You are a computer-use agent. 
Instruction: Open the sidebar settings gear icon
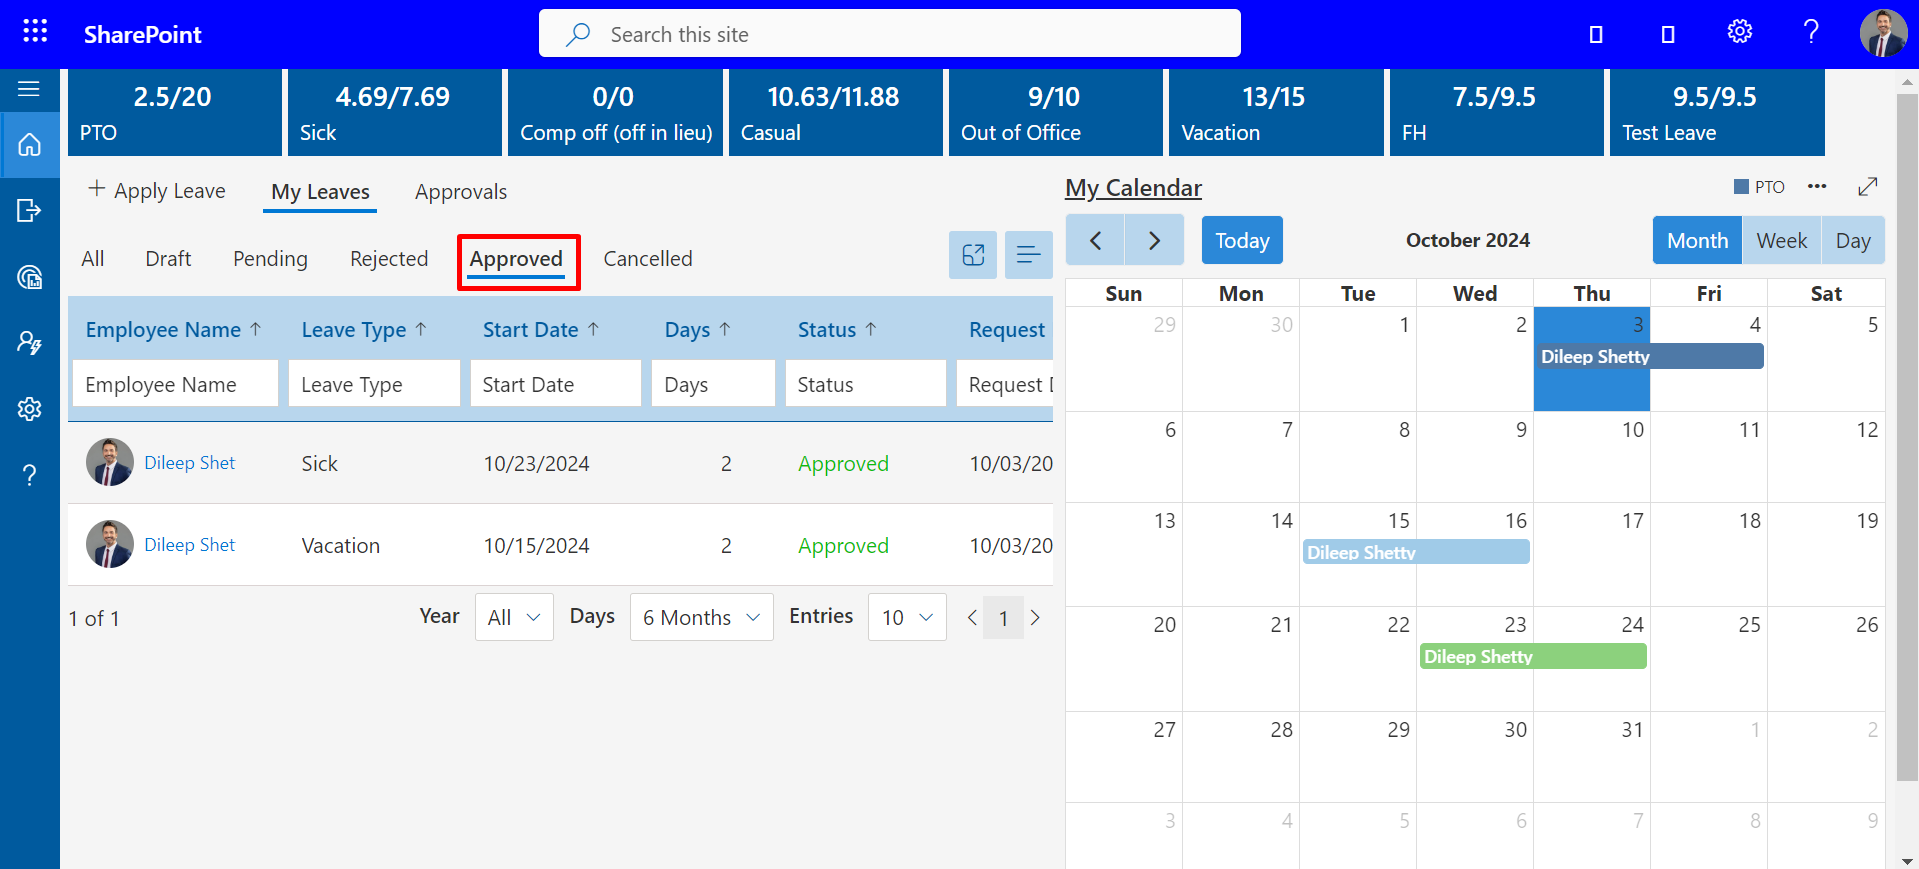click(30, 409)
